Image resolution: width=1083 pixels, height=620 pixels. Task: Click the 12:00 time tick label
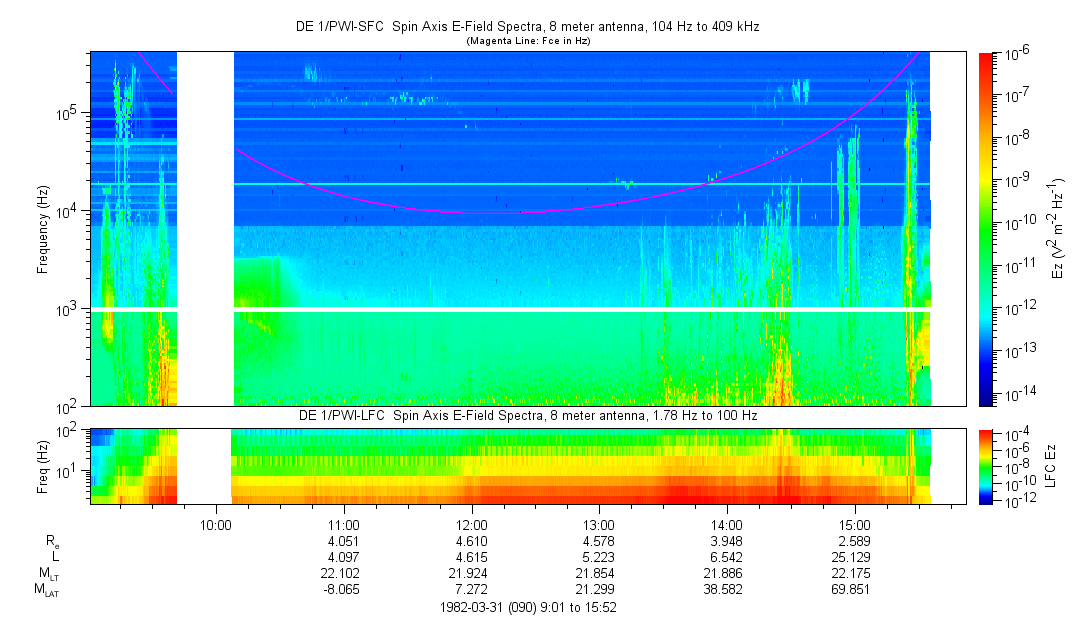point(472,524)
